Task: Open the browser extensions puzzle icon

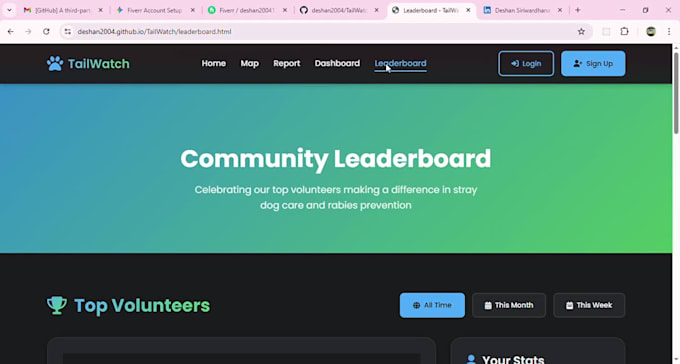Action: point(624,31)
